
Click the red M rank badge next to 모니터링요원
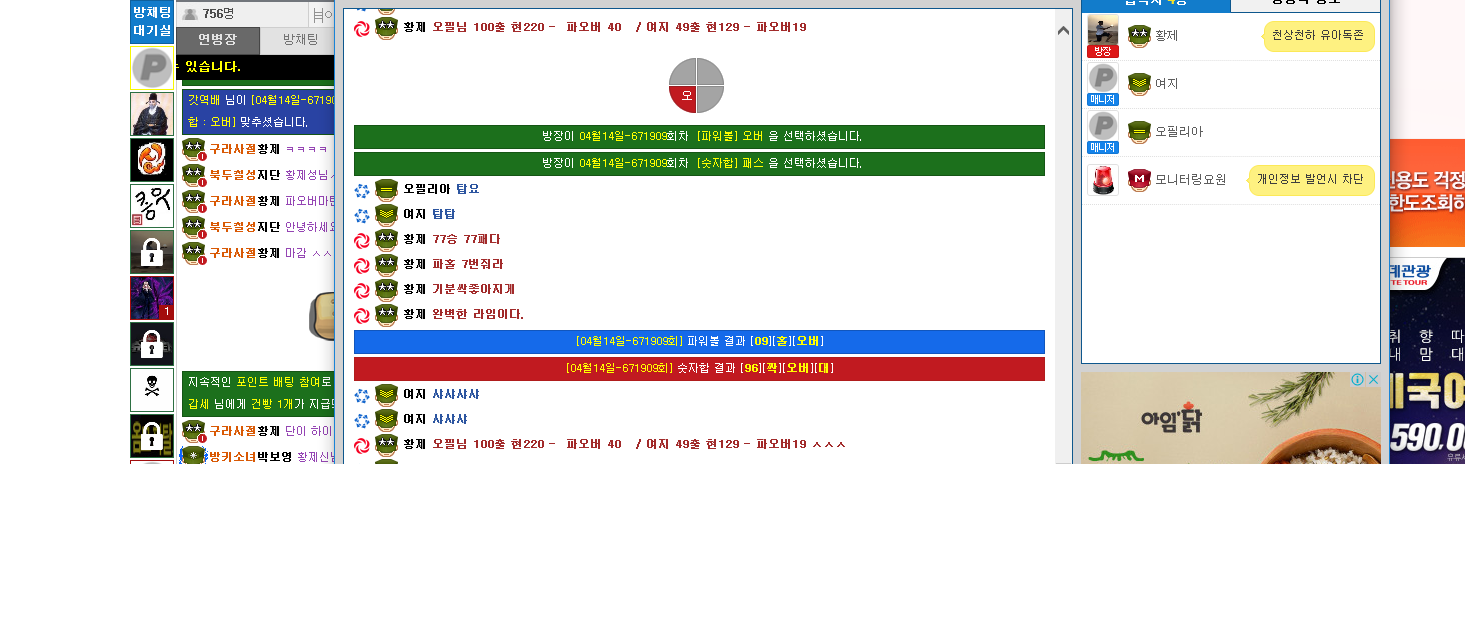1139,180
